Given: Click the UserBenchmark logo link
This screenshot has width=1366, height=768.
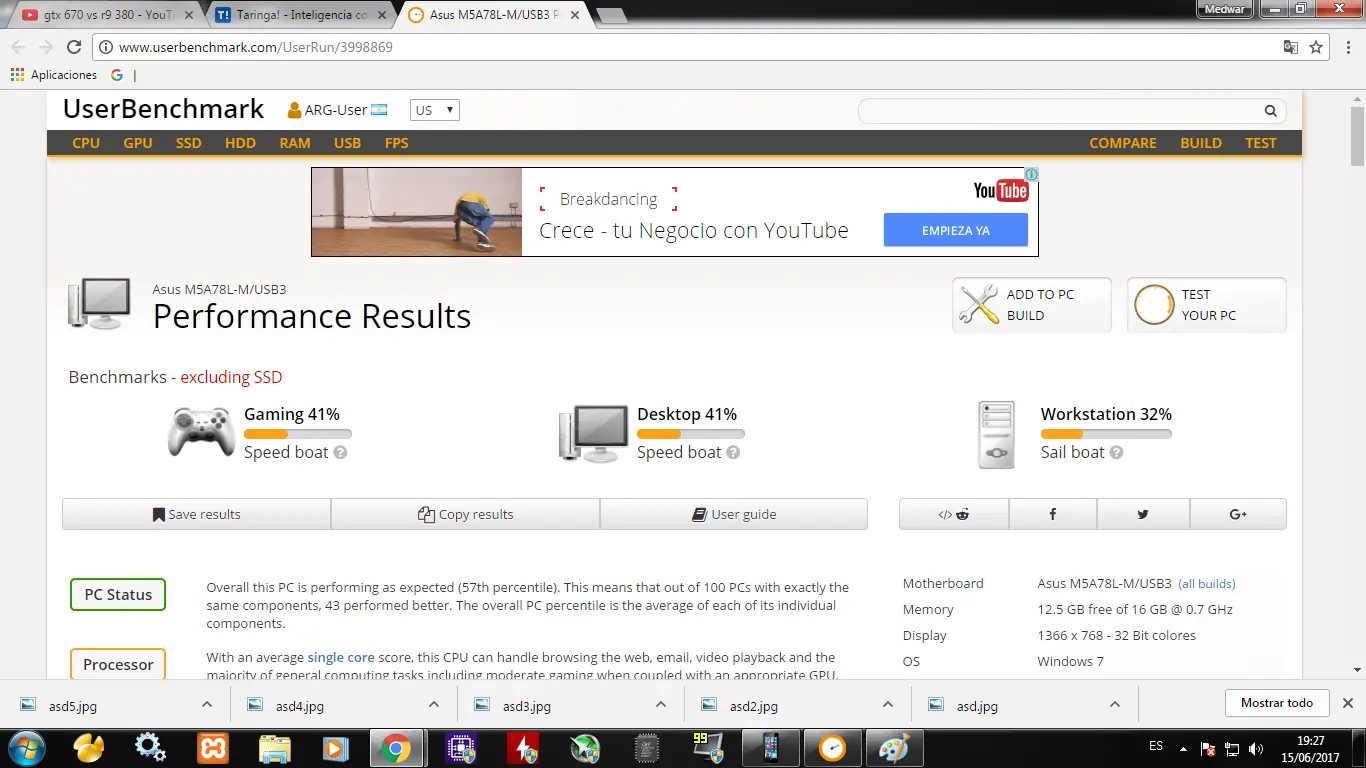Looking at the screenshot, I should coord(163,109).
